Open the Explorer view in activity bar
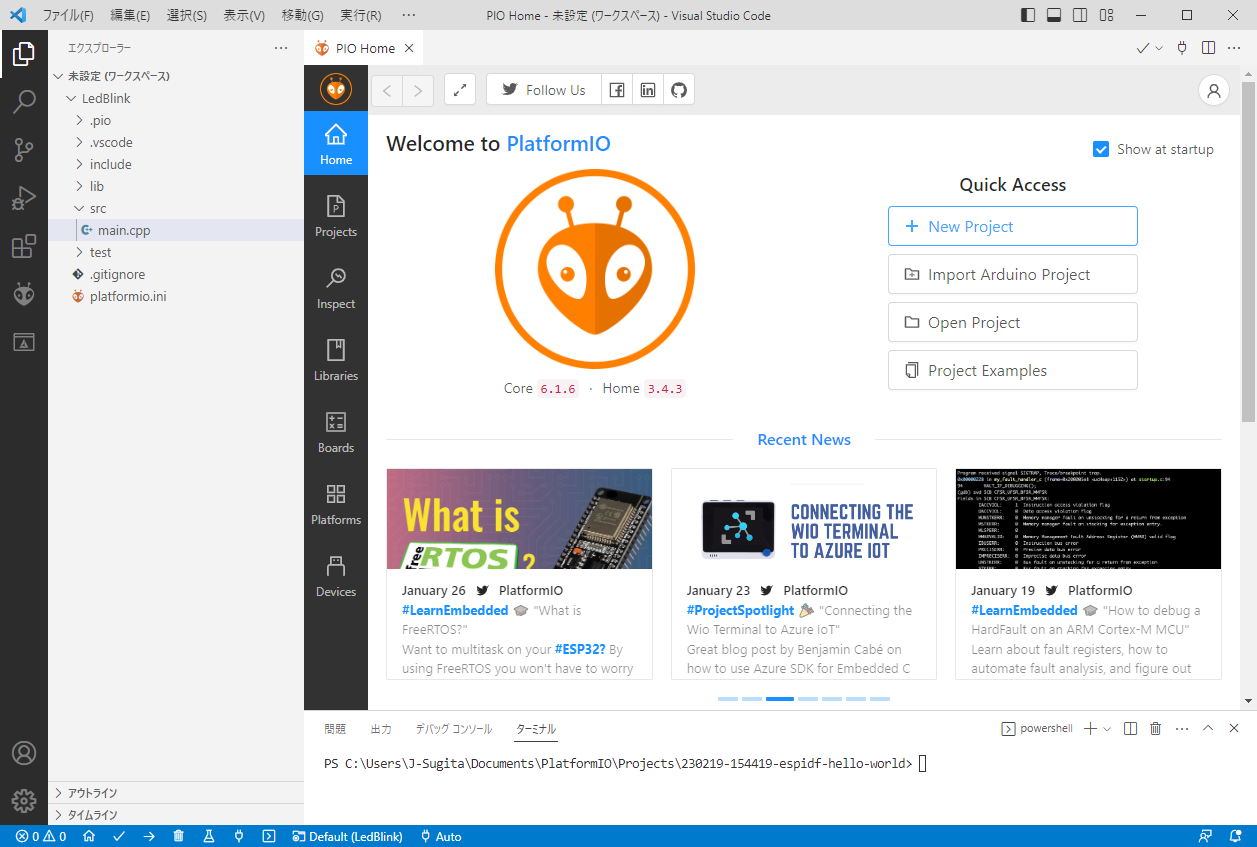The height and width of the screenshot is (847, 1257). click(x=24, y=54)
